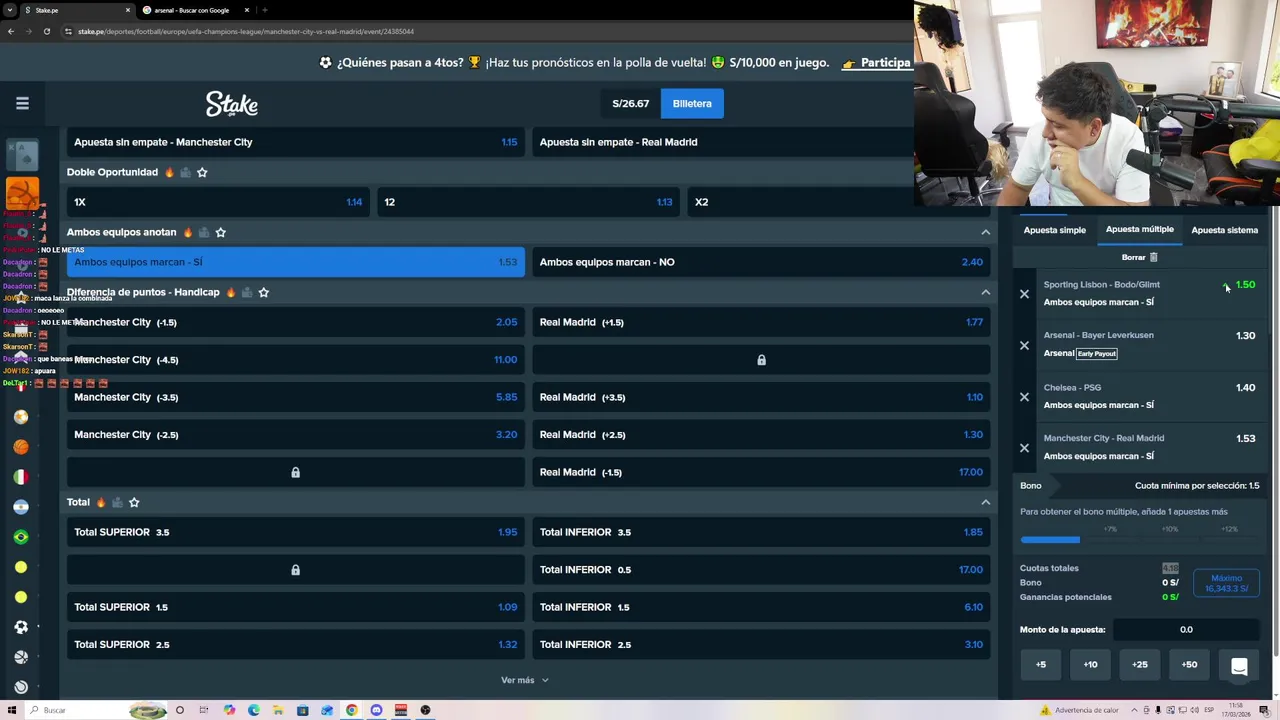Screen dimensions: 1280x720
Task: Add +25 to the stake
Action: (x=1139, y=664)
